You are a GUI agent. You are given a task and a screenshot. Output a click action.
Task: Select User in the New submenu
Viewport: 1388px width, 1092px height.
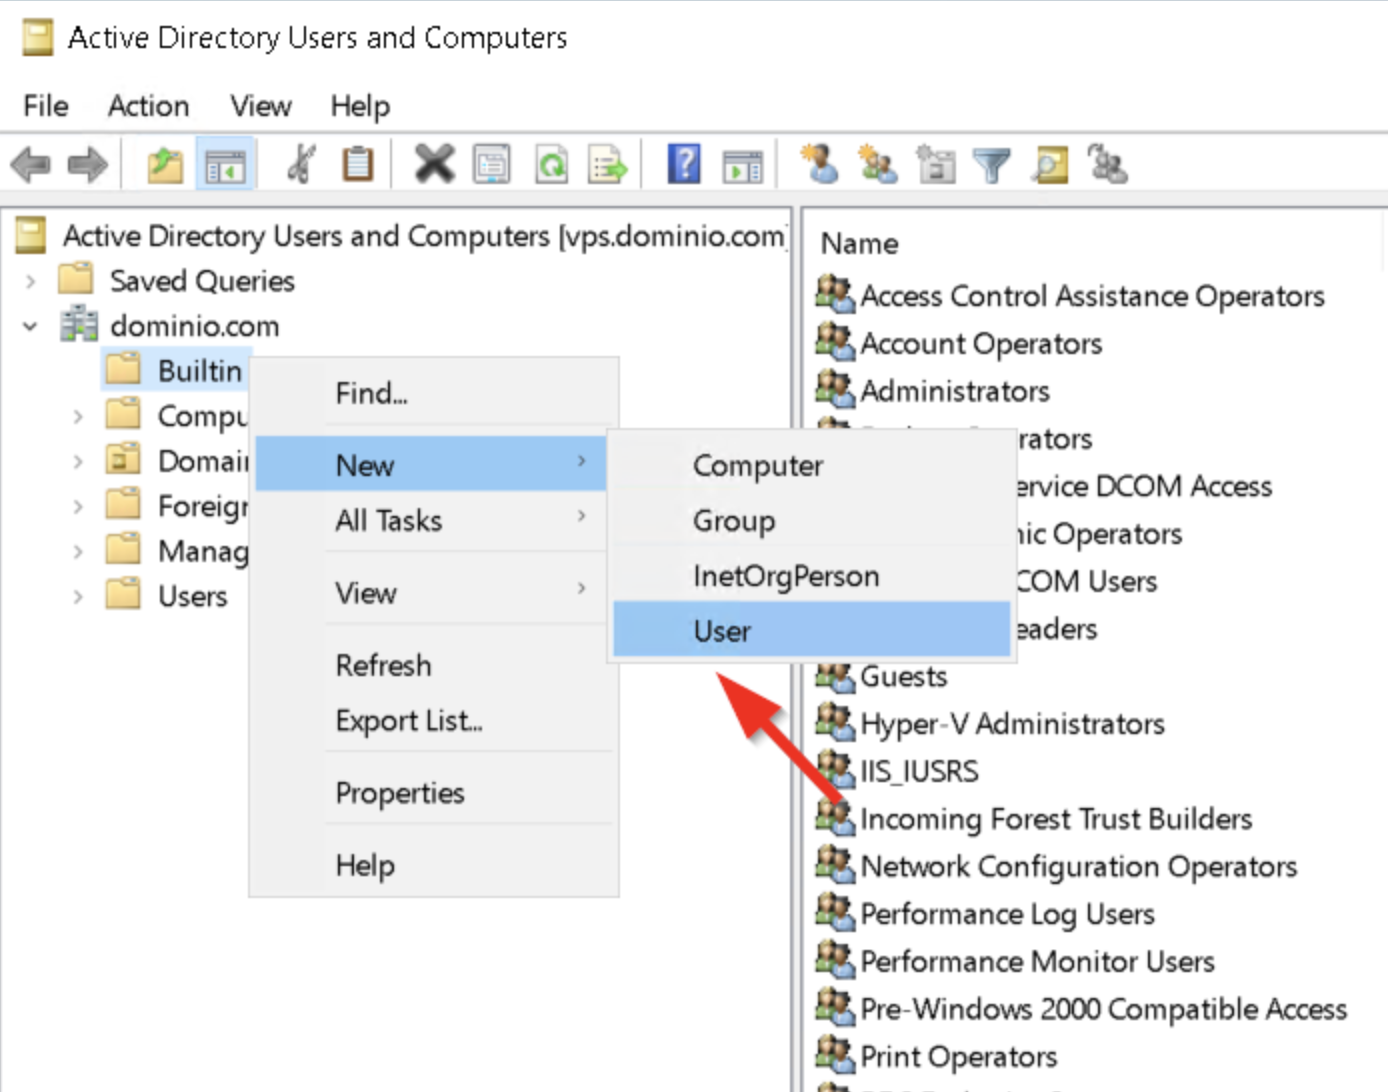tap(721, 631)
